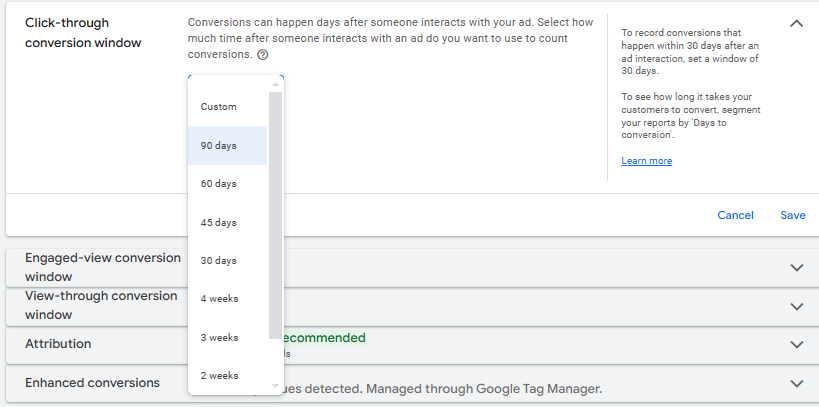Choose 90 days option
Viewport: 819px width, 407px height.
(x=219, y=146)
